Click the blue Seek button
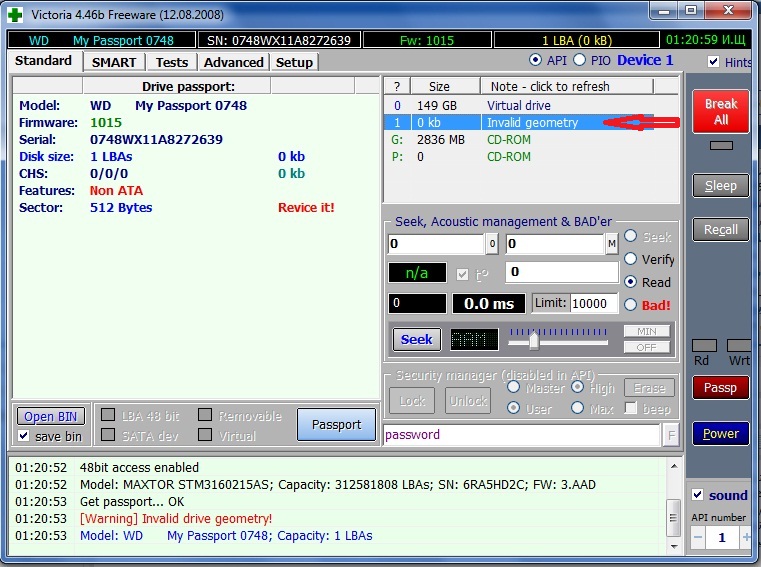The image size is (761, 567). (x=416, y=339)
